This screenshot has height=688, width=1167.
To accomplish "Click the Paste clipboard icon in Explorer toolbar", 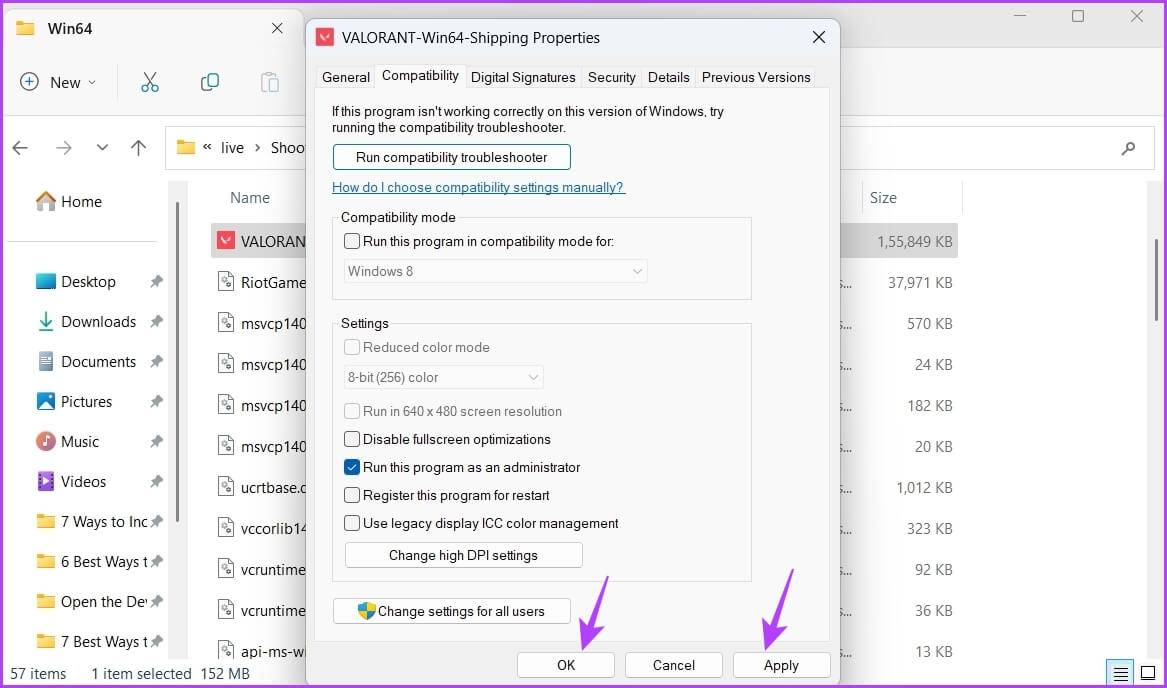I will click(x=269, y=82).
